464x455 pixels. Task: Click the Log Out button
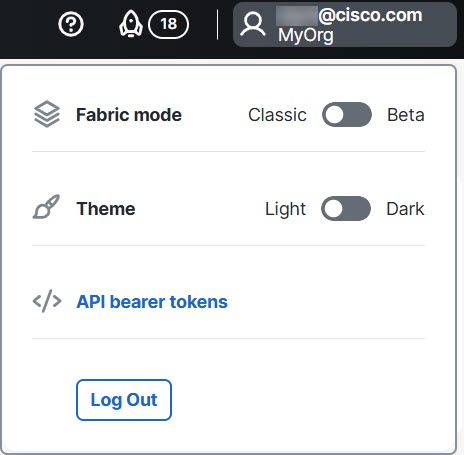[124, 400]
